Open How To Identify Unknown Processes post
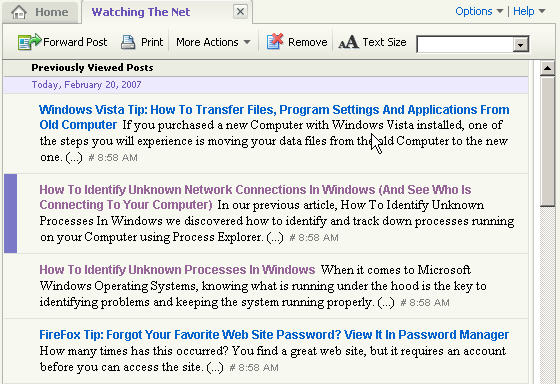This screenshot has width=560, height=384. pyautogui.click(x=177, y=269)
